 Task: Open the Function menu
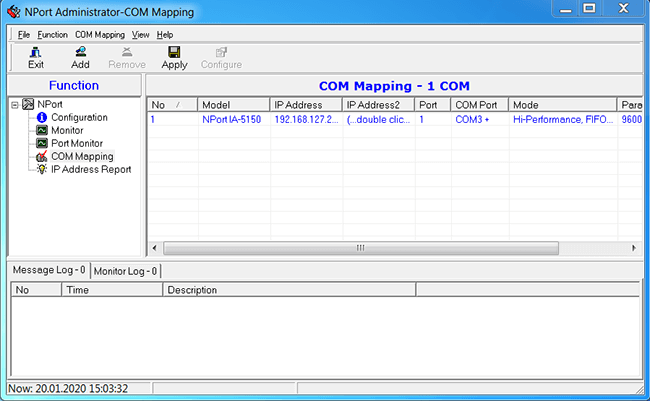click(52, 35)
